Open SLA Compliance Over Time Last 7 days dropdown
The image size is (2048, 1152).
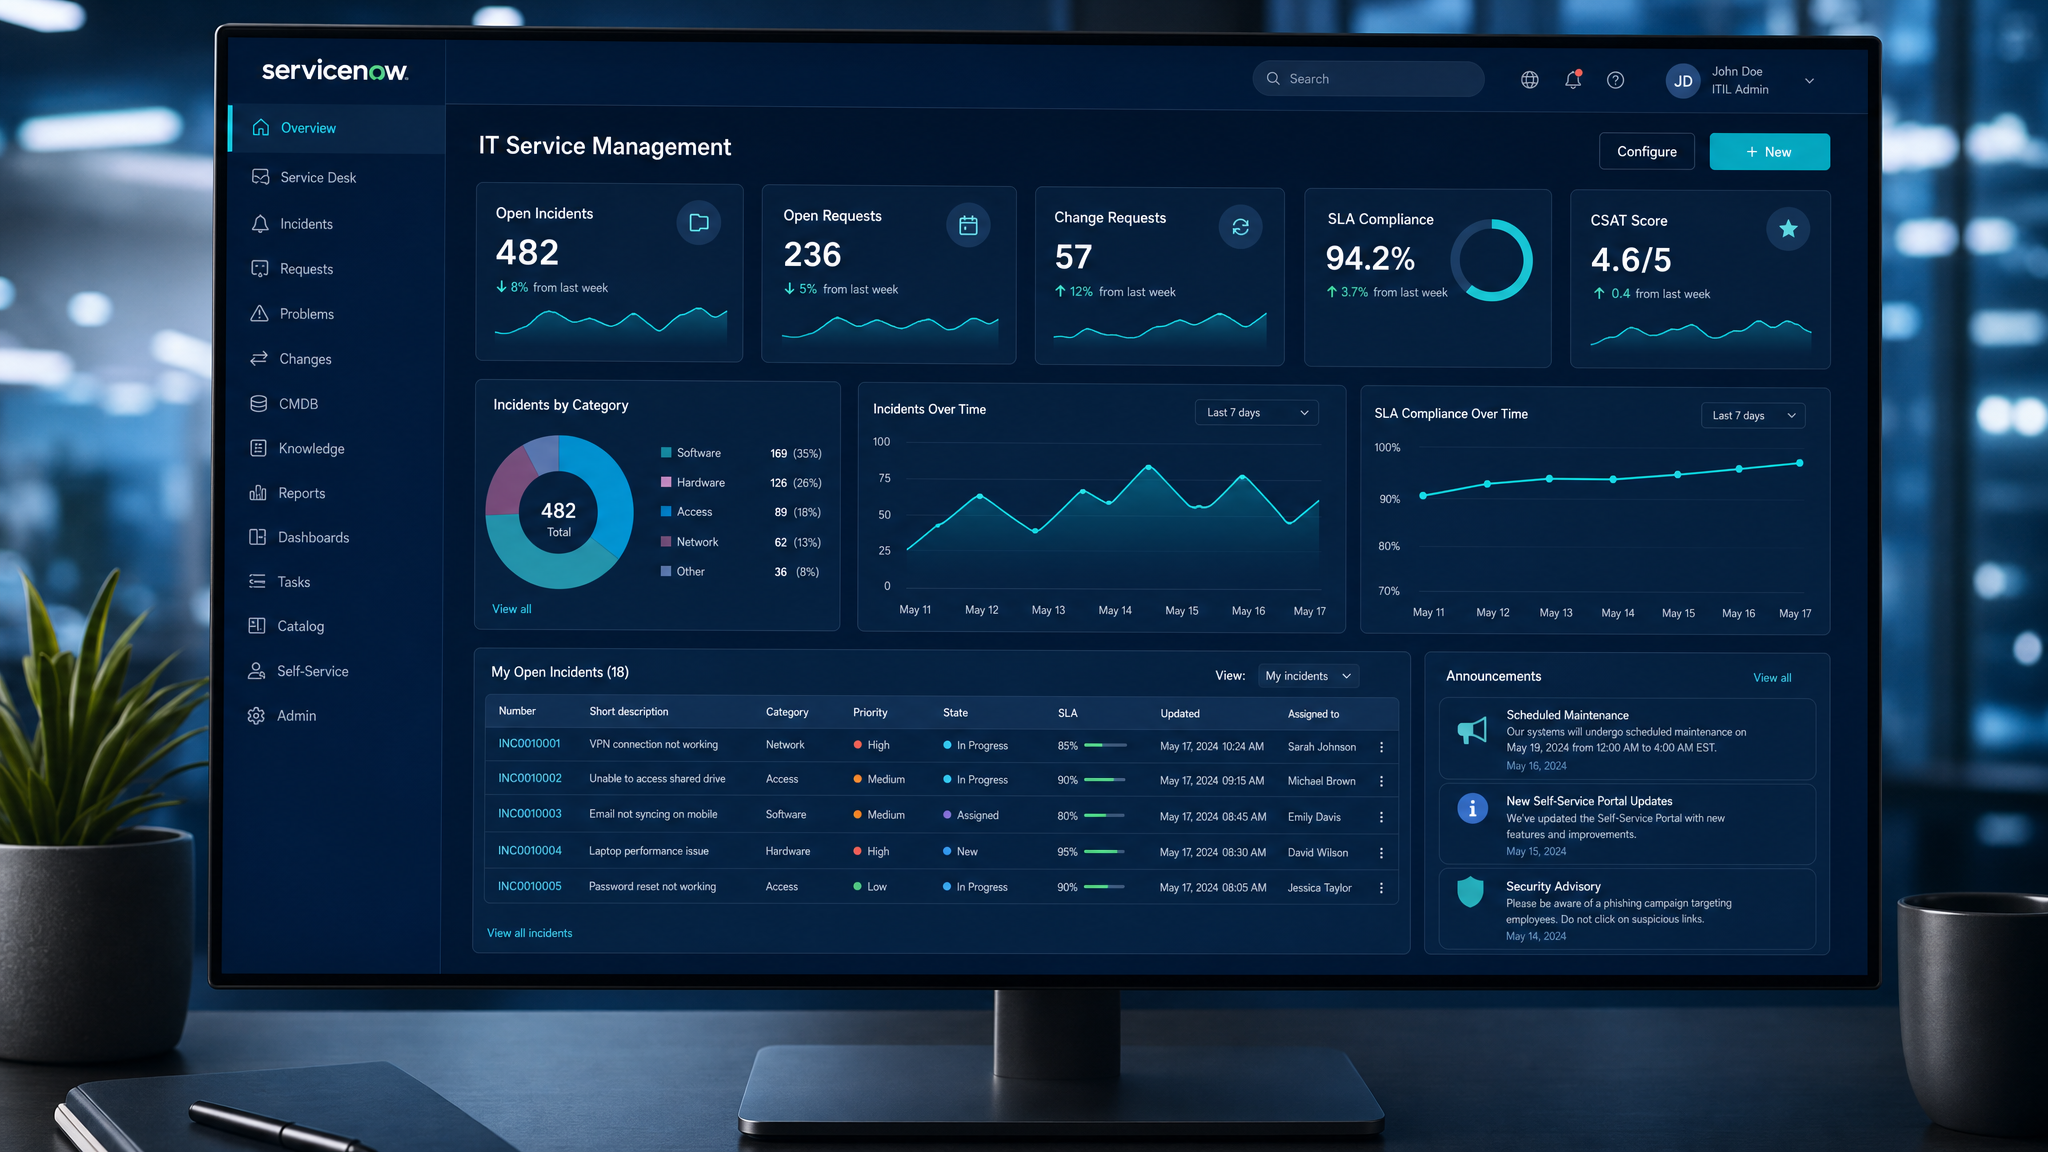point(1753,415)
